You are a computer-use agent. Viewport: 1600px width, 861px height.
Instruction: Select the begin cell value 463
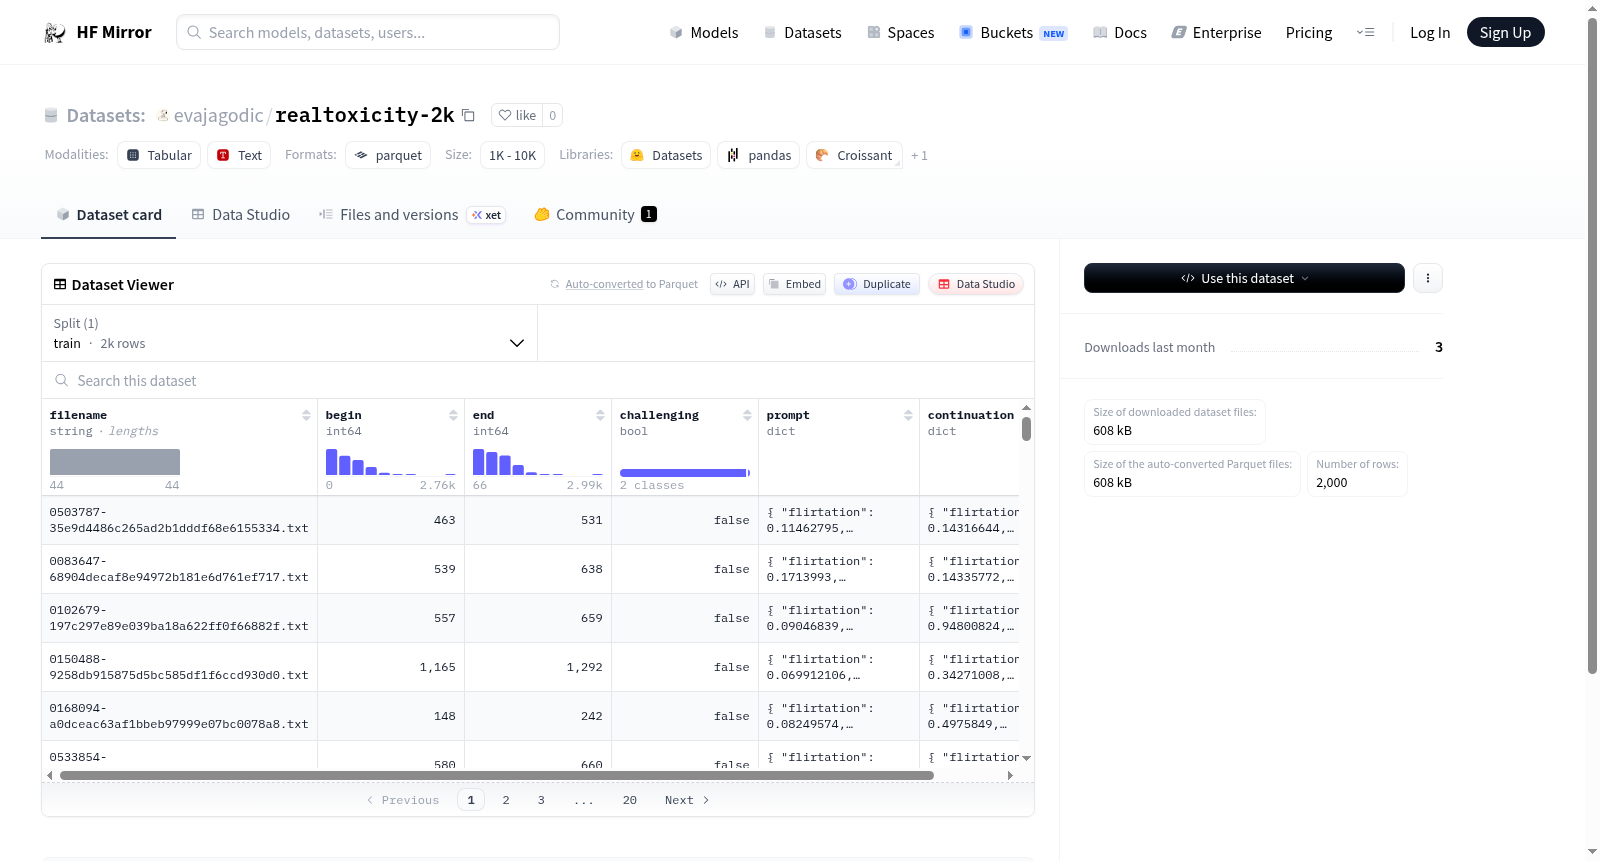(445, 520)
